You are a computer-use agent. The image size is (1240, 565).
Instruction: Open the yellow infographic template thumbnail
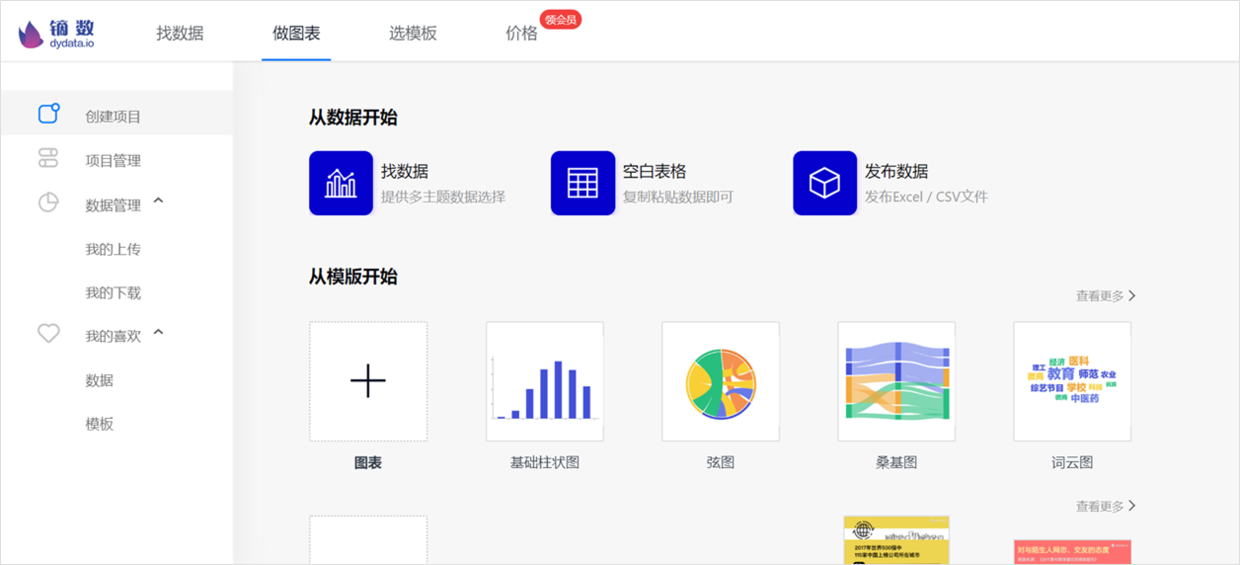click(896, 540)
